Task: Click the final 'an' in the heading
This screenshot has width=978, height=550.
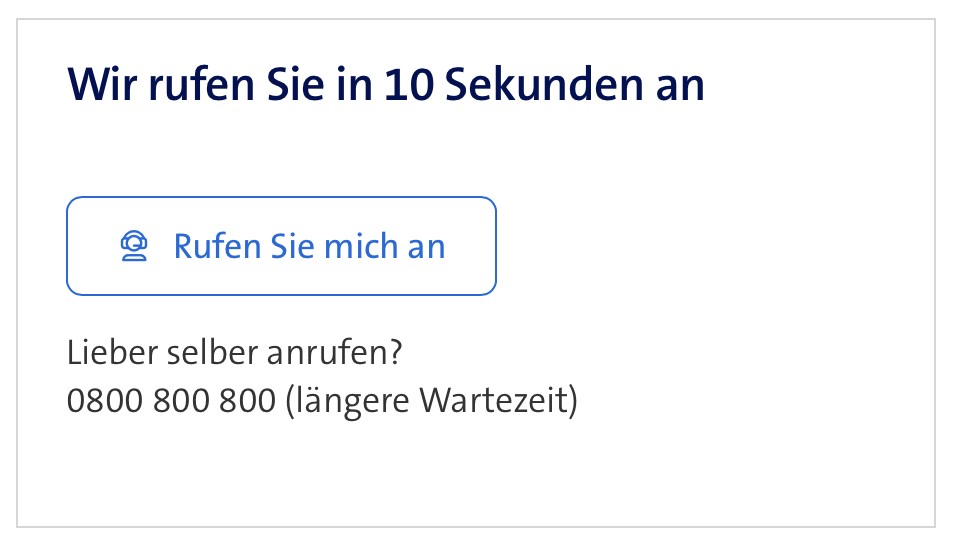Action: [x=678, y=85]
